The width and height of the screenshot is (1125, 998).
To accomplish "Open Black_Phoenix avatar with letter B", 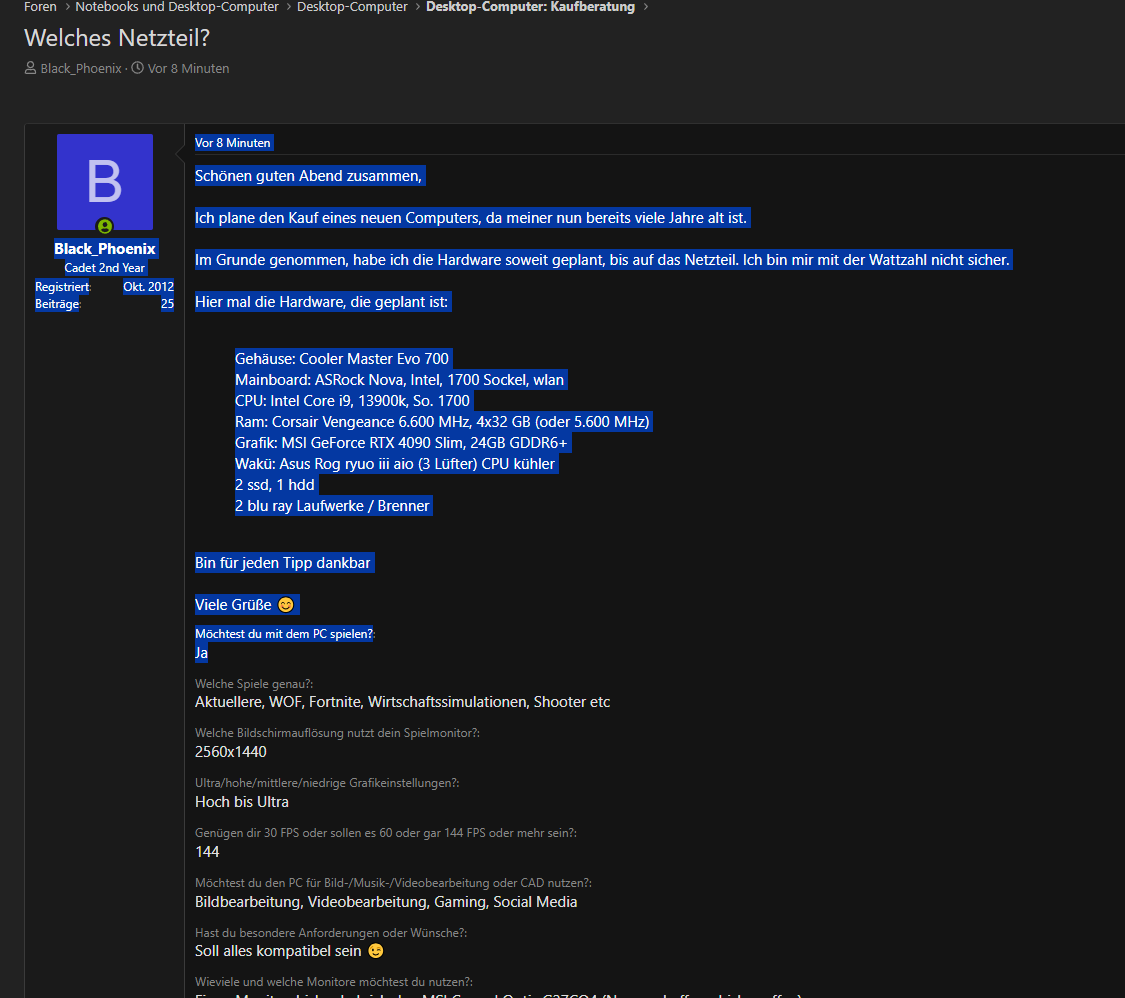I will coord(105,182).
